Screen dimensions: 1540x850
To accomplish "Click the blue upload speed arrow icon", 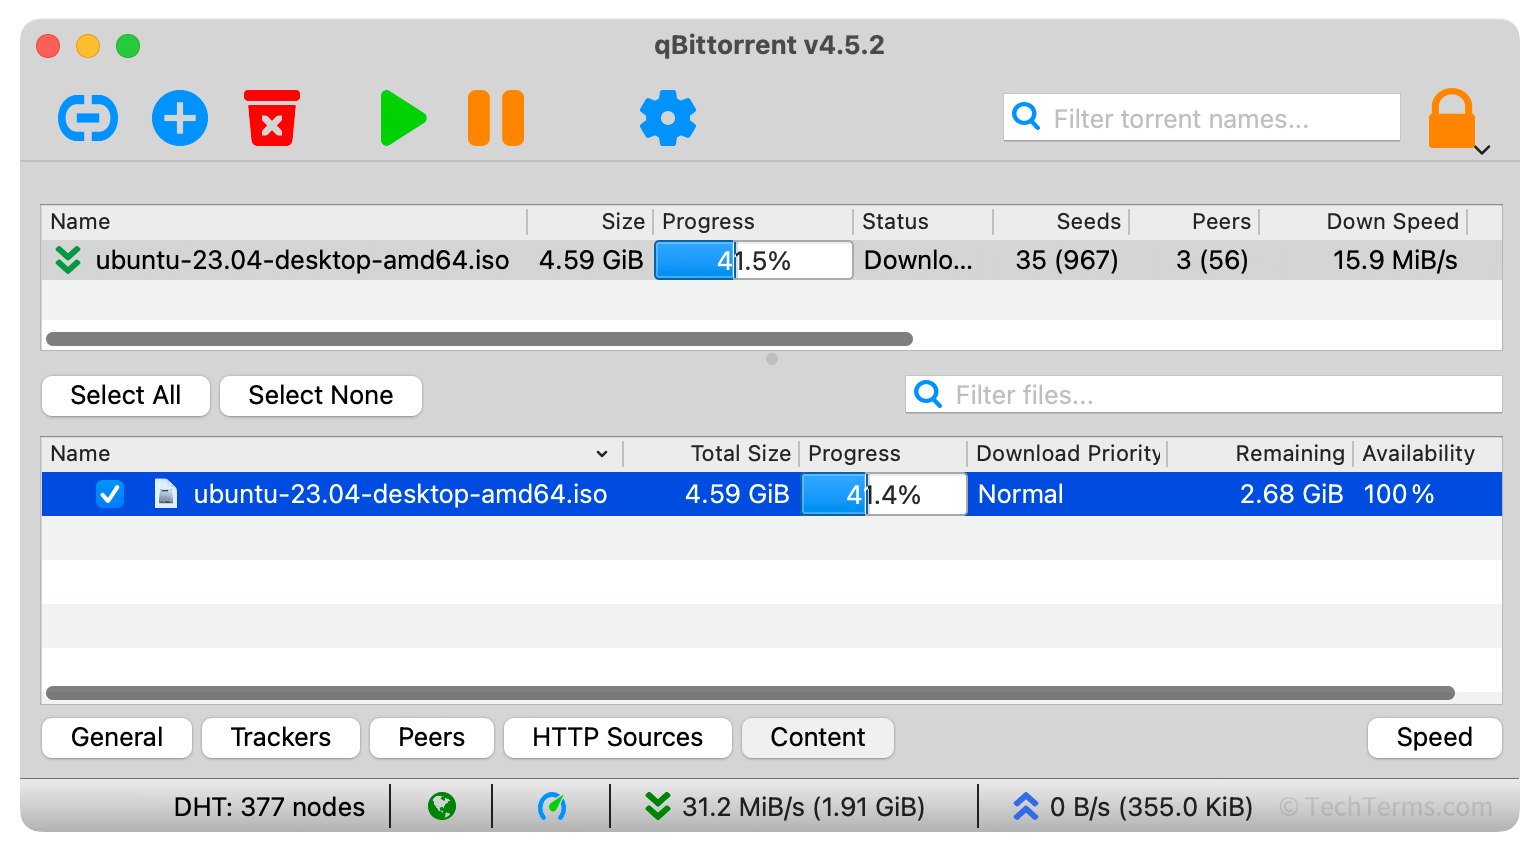I will (1026, 806).
